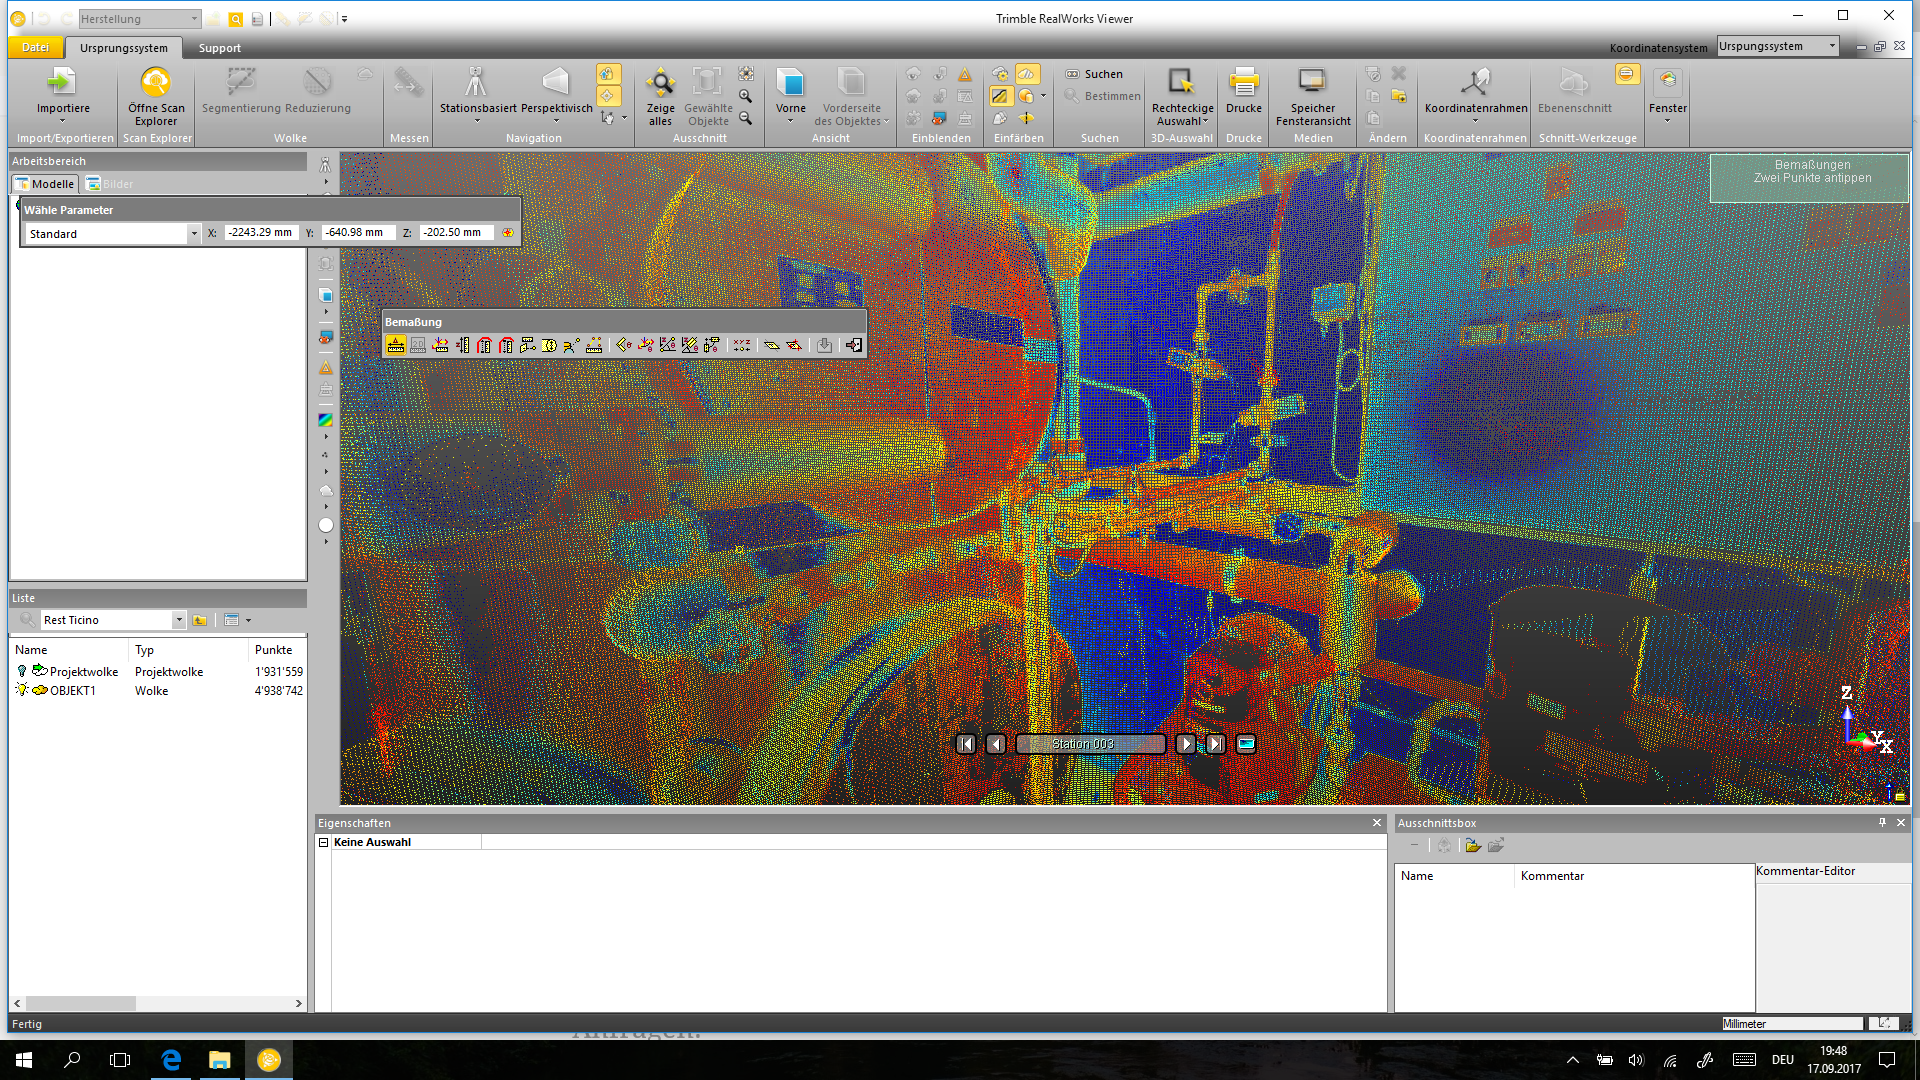Open the Standard parameter dropdown
This screenshot has height=1080, width=1920.
[x=193, y=233]
